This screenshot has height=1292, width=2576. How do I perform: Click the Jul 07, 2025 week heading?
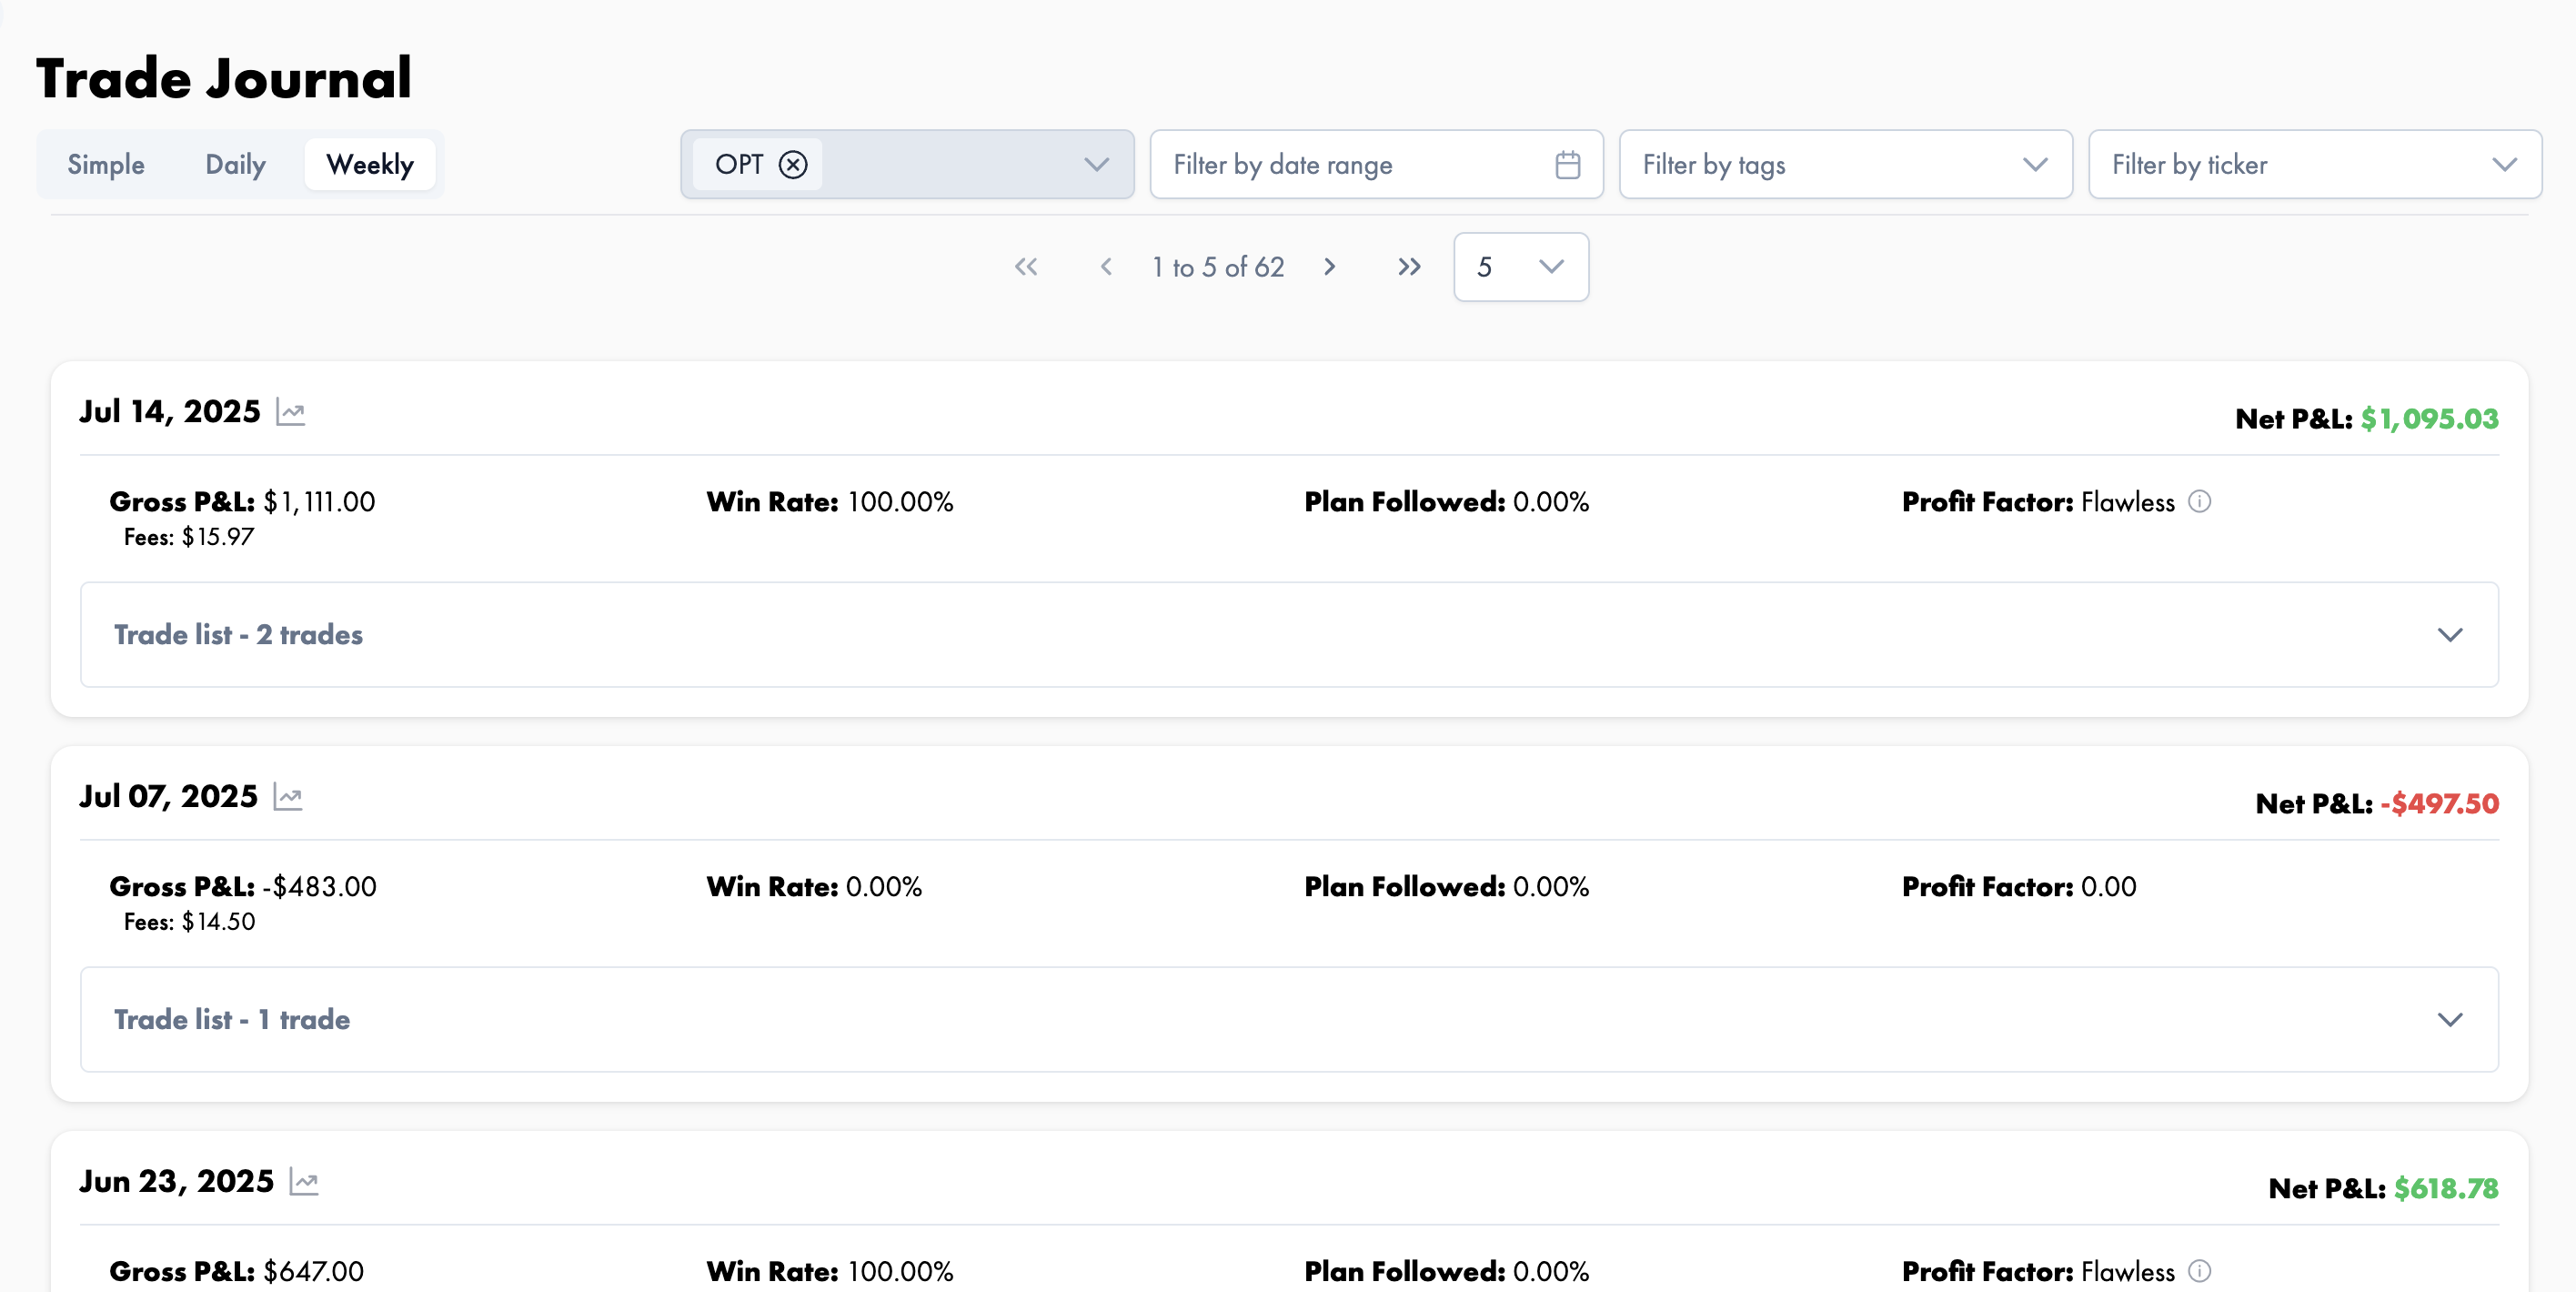[168, 796]
